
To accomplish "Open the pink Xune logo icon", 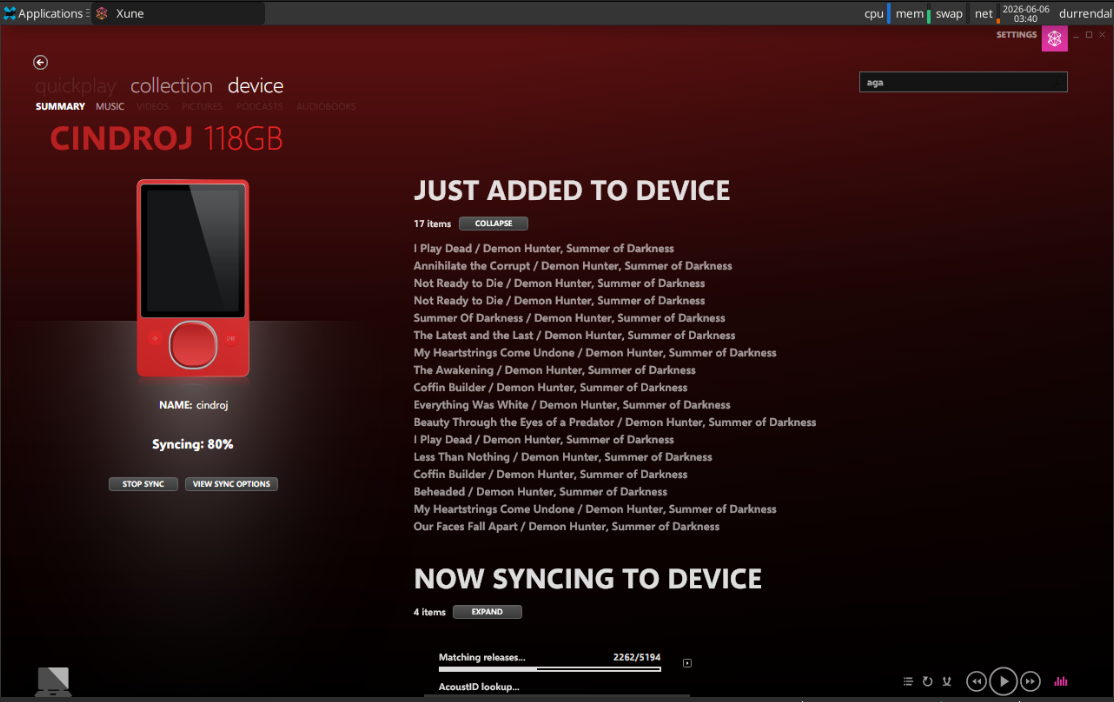I will 1054,39.
